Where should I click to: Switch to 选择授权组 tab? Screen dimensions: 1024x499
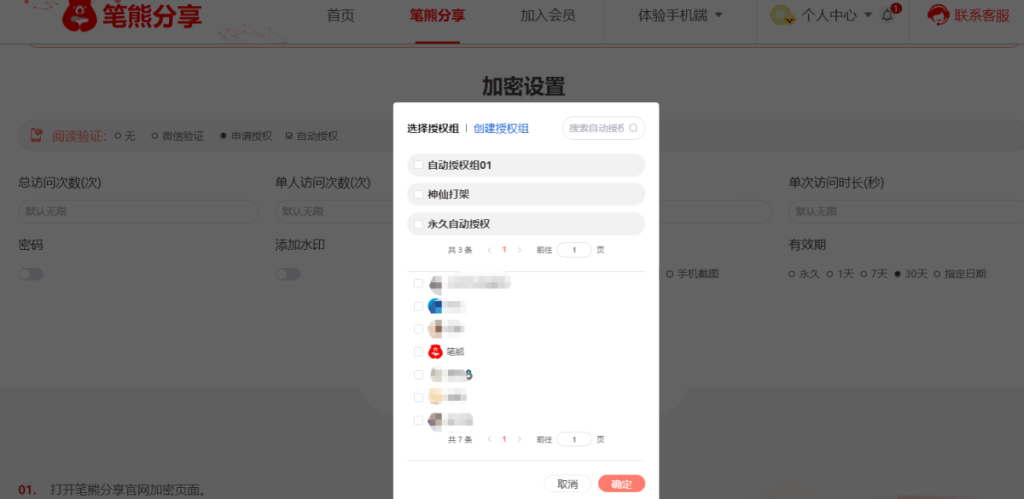433,129
